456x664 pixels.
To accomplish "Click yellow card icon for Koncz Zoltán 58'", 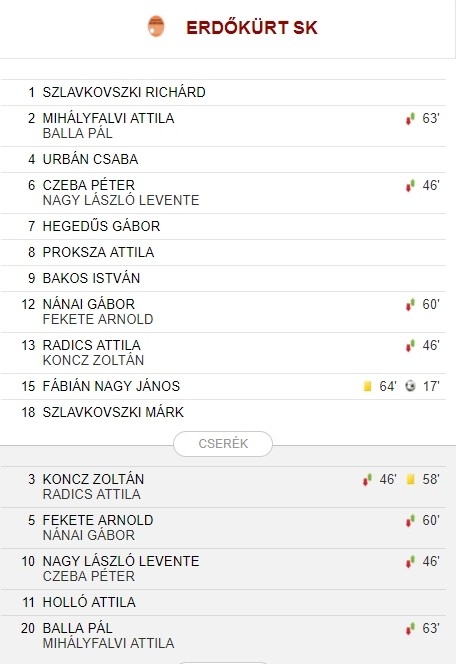I will 410,479.
